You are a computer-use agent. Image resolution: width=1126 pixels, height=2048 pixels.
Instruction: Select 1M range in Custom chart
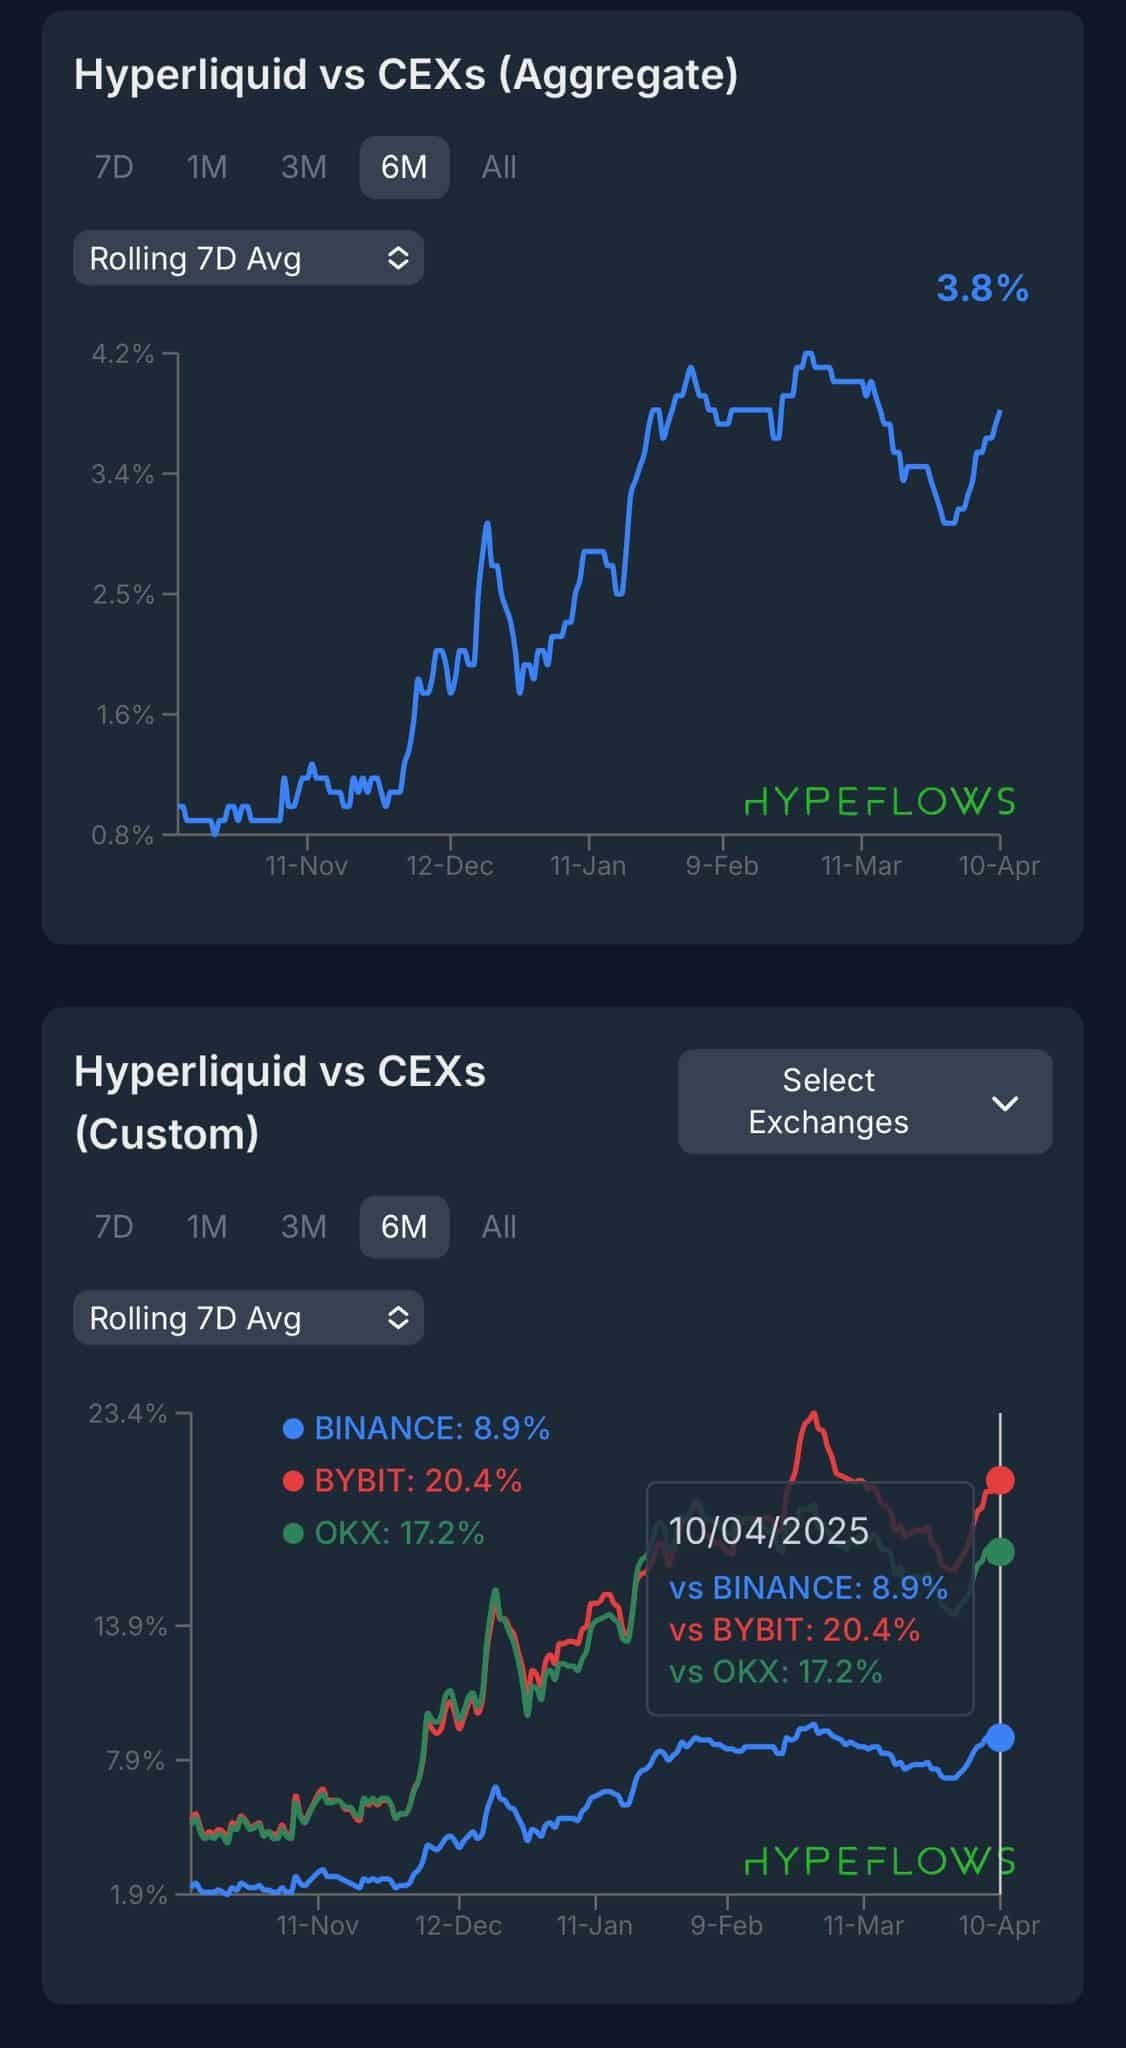point(207,1226)
